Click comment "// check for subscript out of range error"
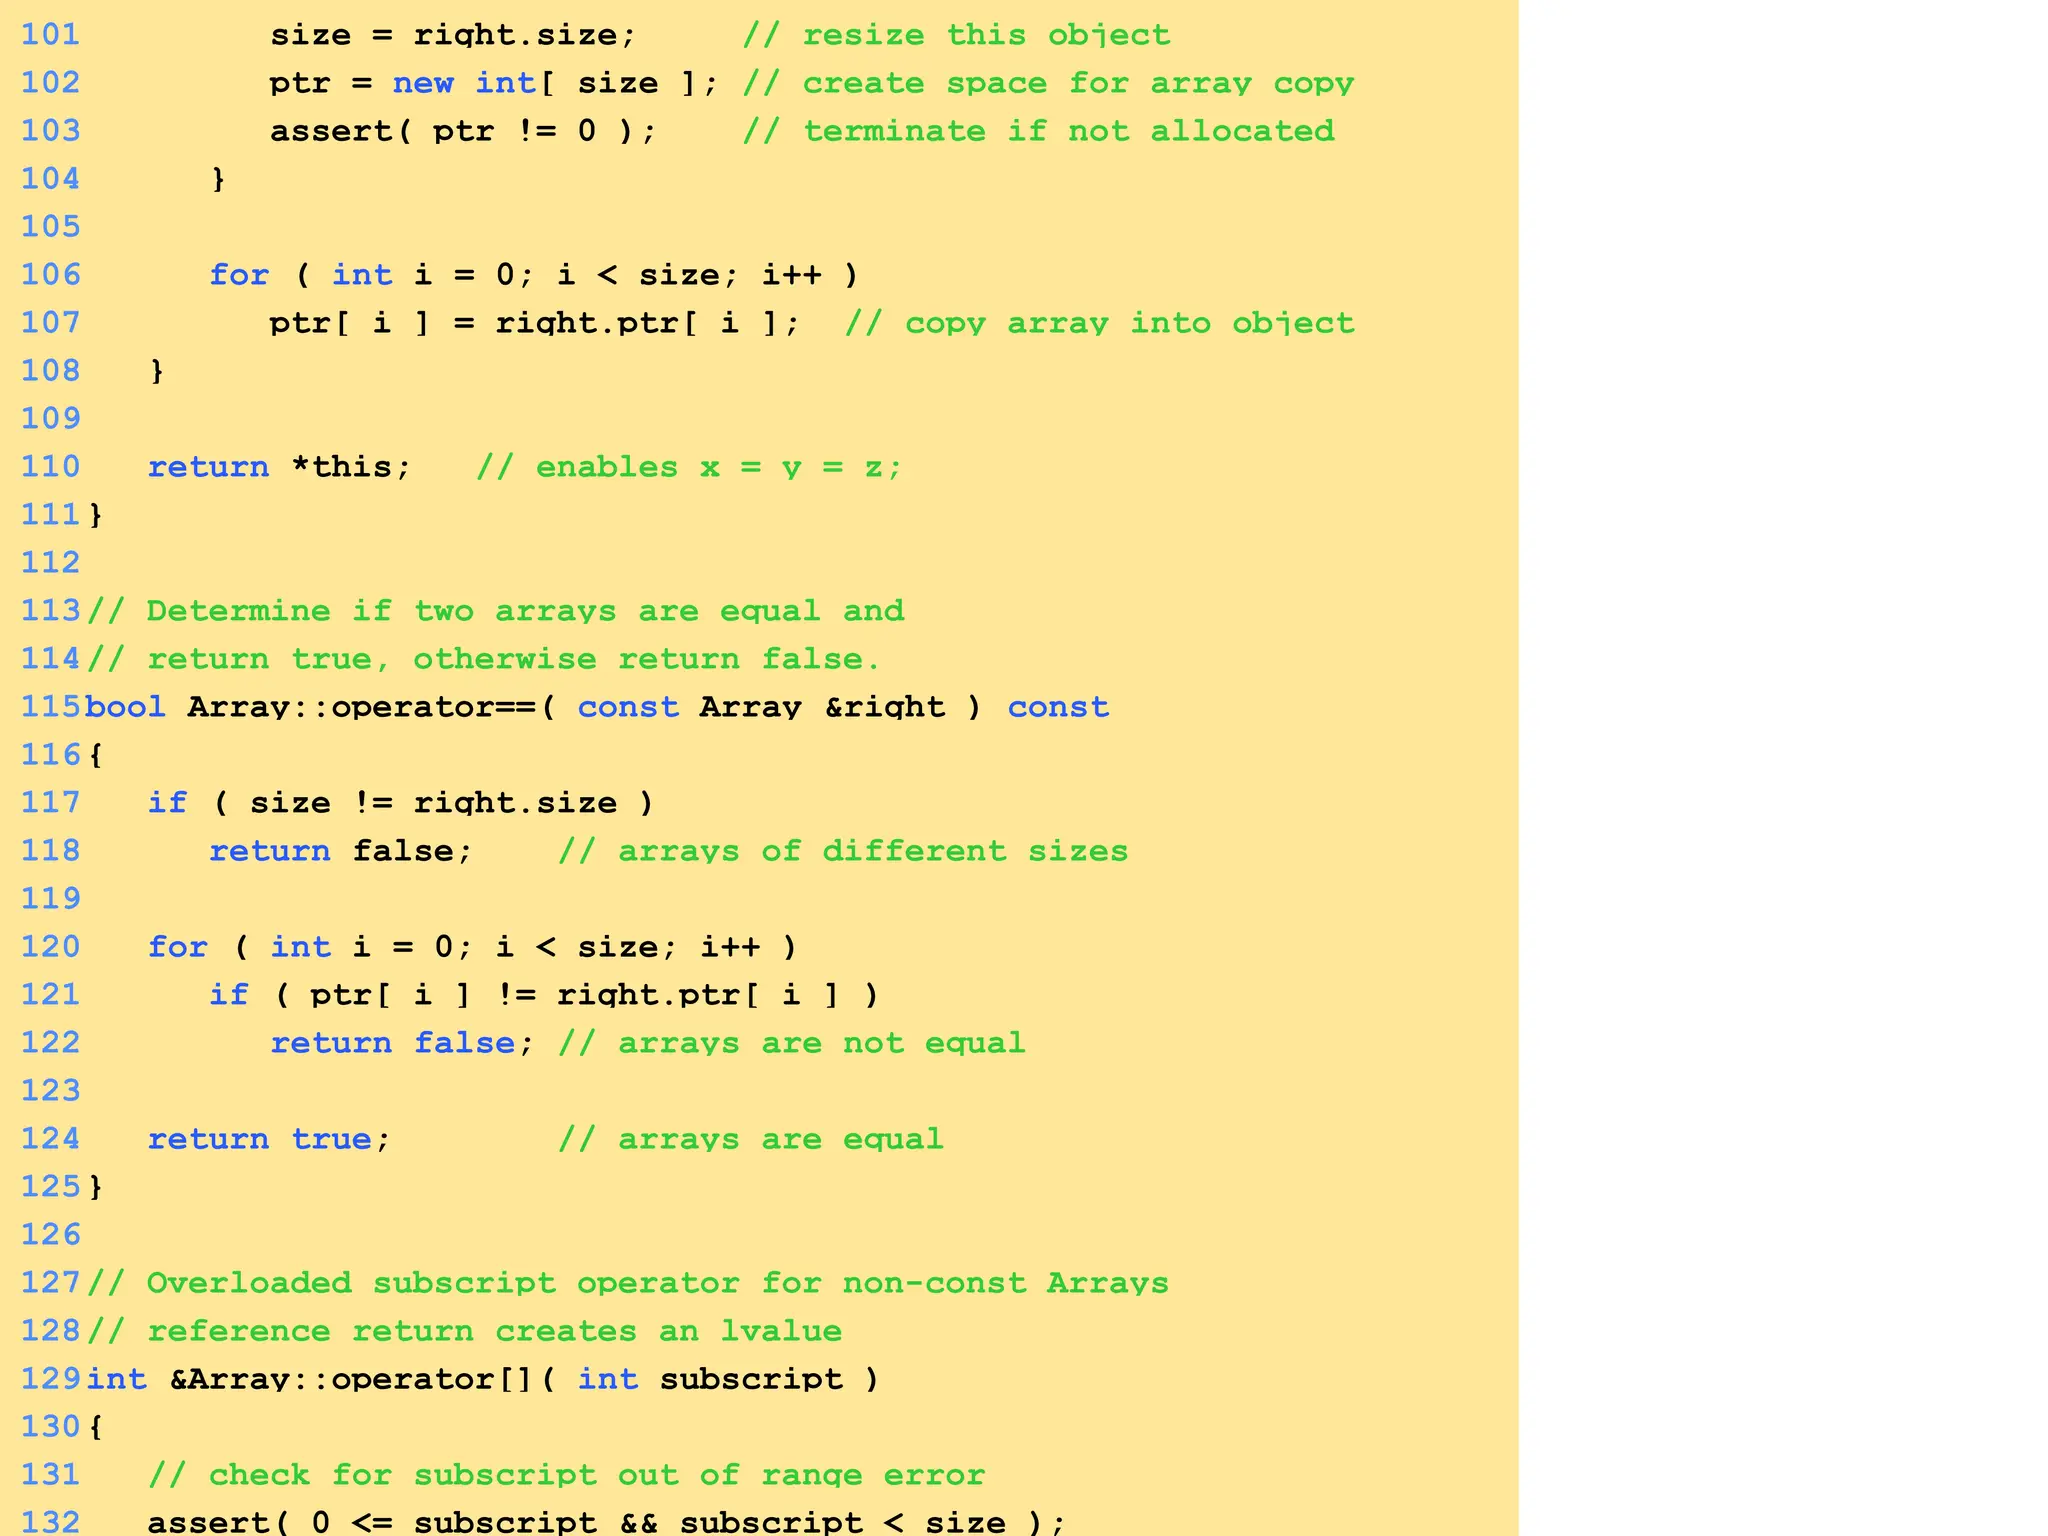This screenshot has width=2048, height=1536. click(x=566, y=1475)
